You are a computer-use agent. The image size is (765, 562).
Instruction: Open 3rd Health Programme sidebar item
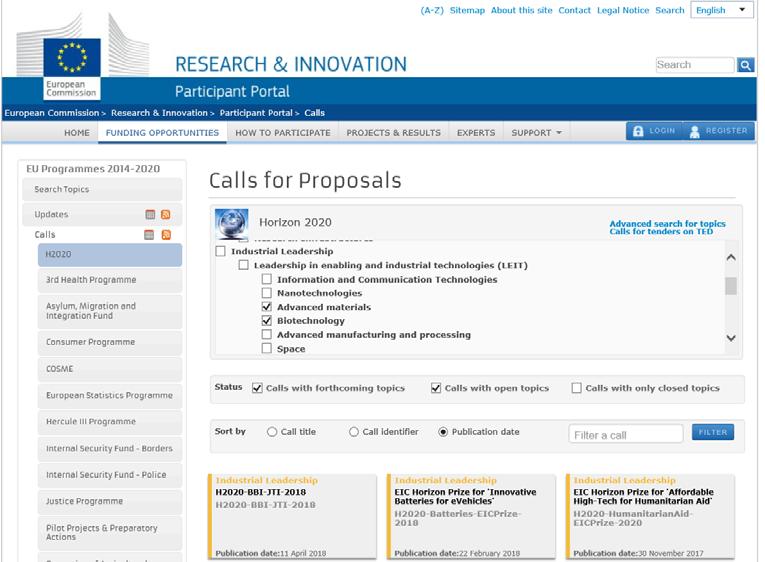[110, 280]
